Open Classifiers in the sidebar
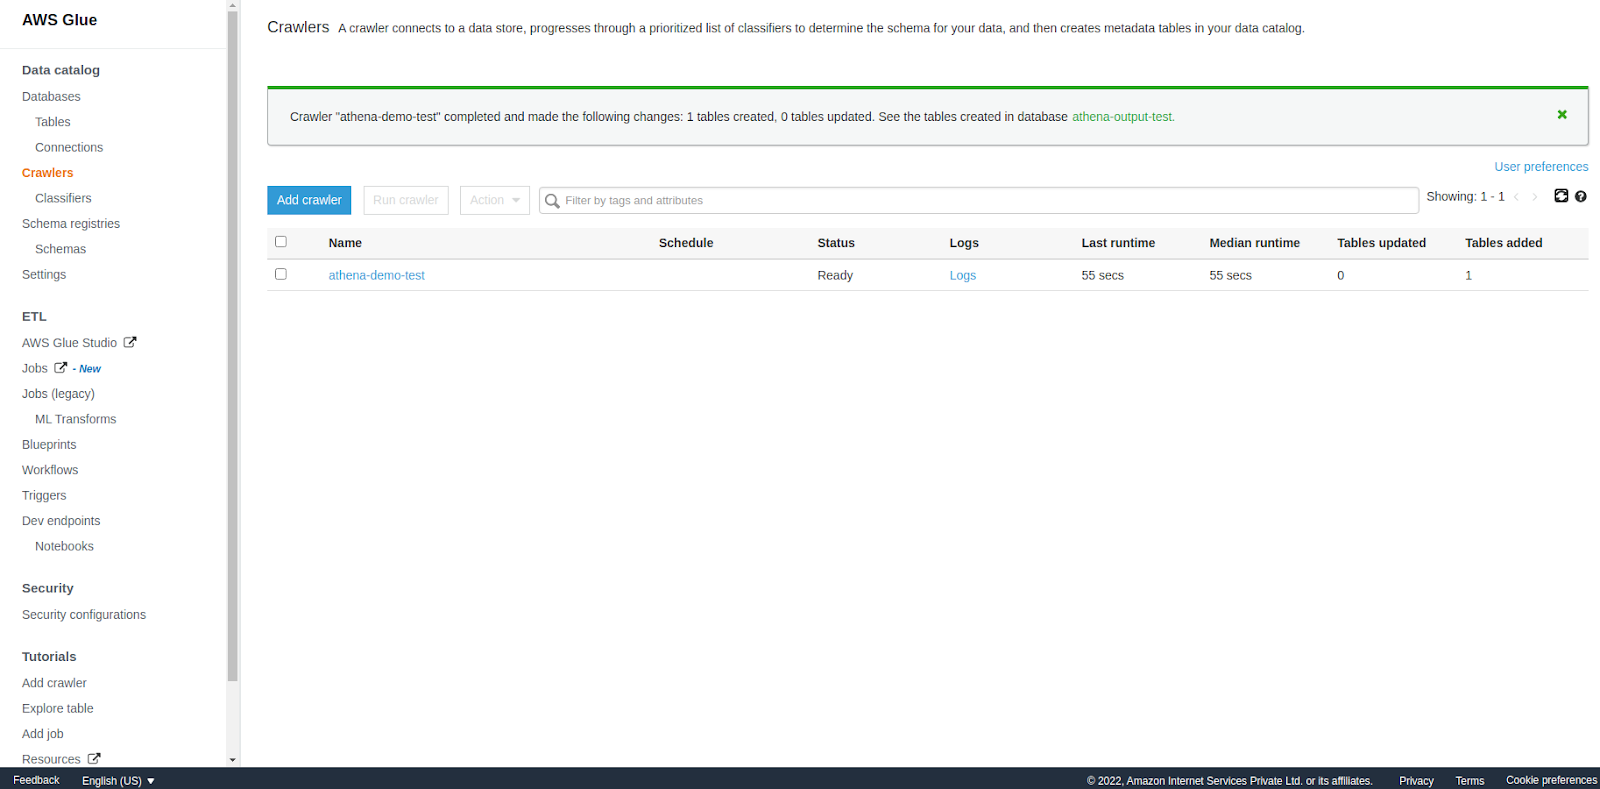Image resolution: width=1600 pixels, height=789 pixels. (x=63, y=198)
